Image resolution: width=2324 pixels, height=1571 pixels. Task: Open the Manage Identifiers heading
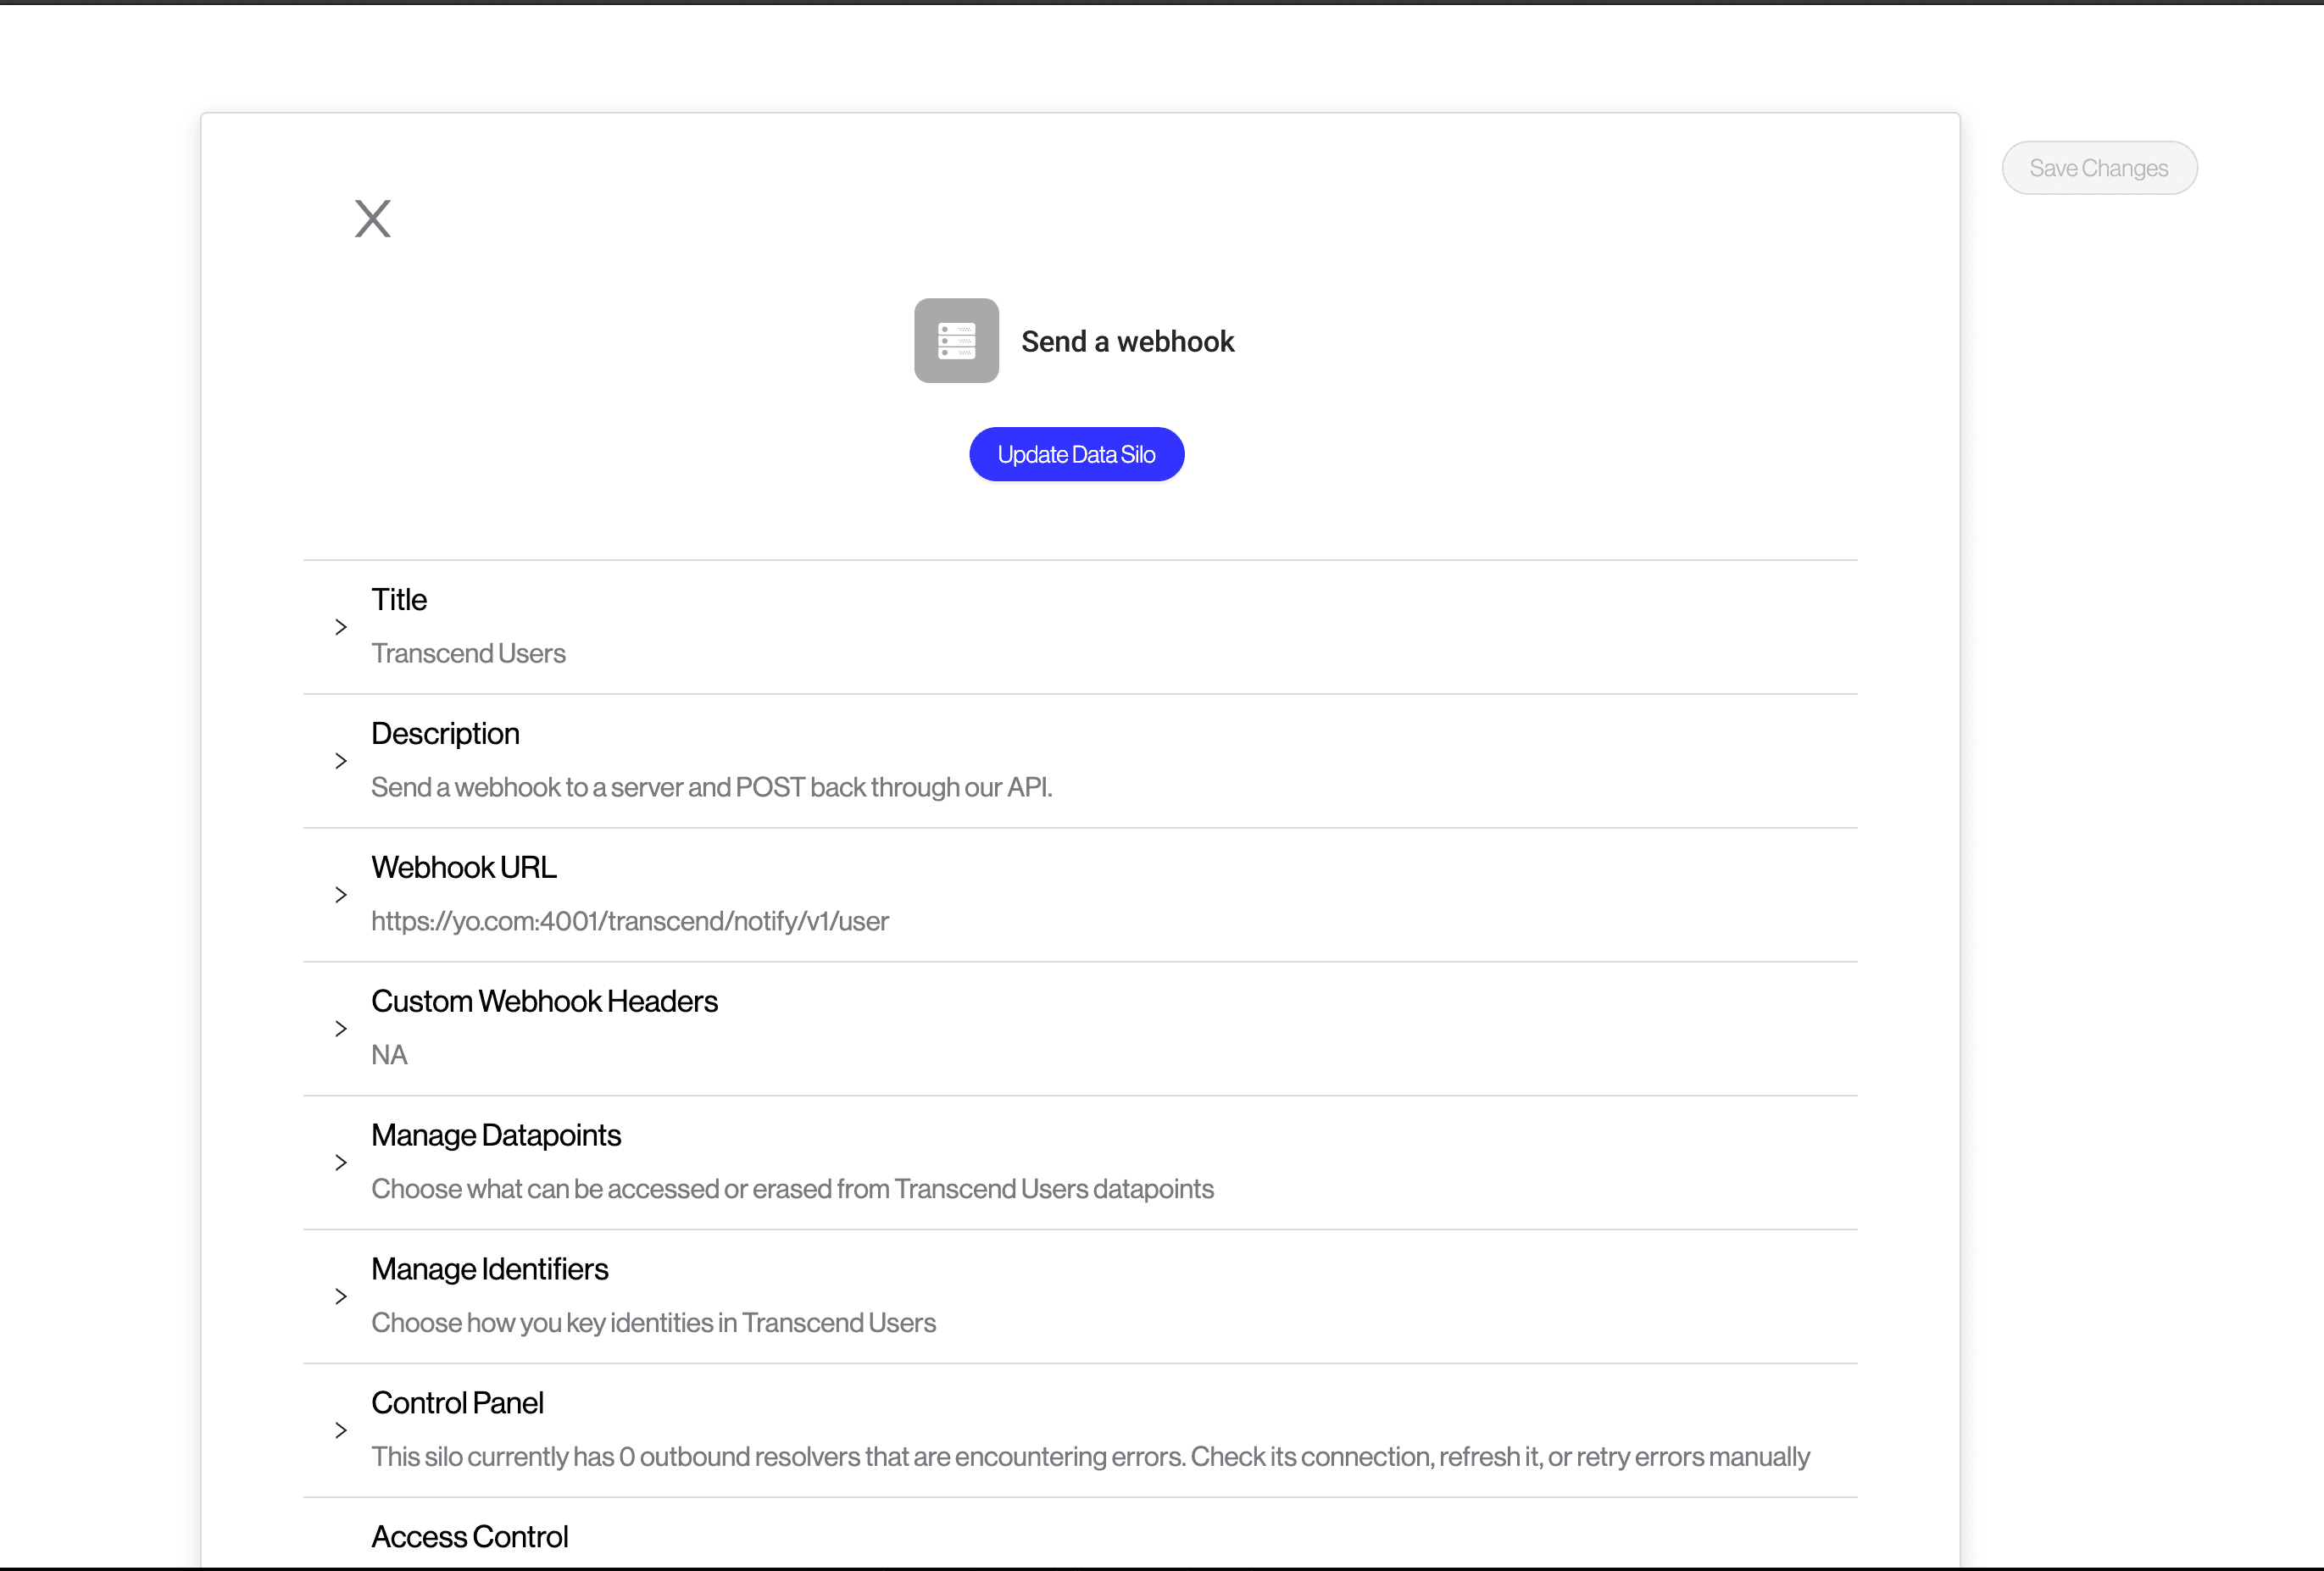(489, 1270)
